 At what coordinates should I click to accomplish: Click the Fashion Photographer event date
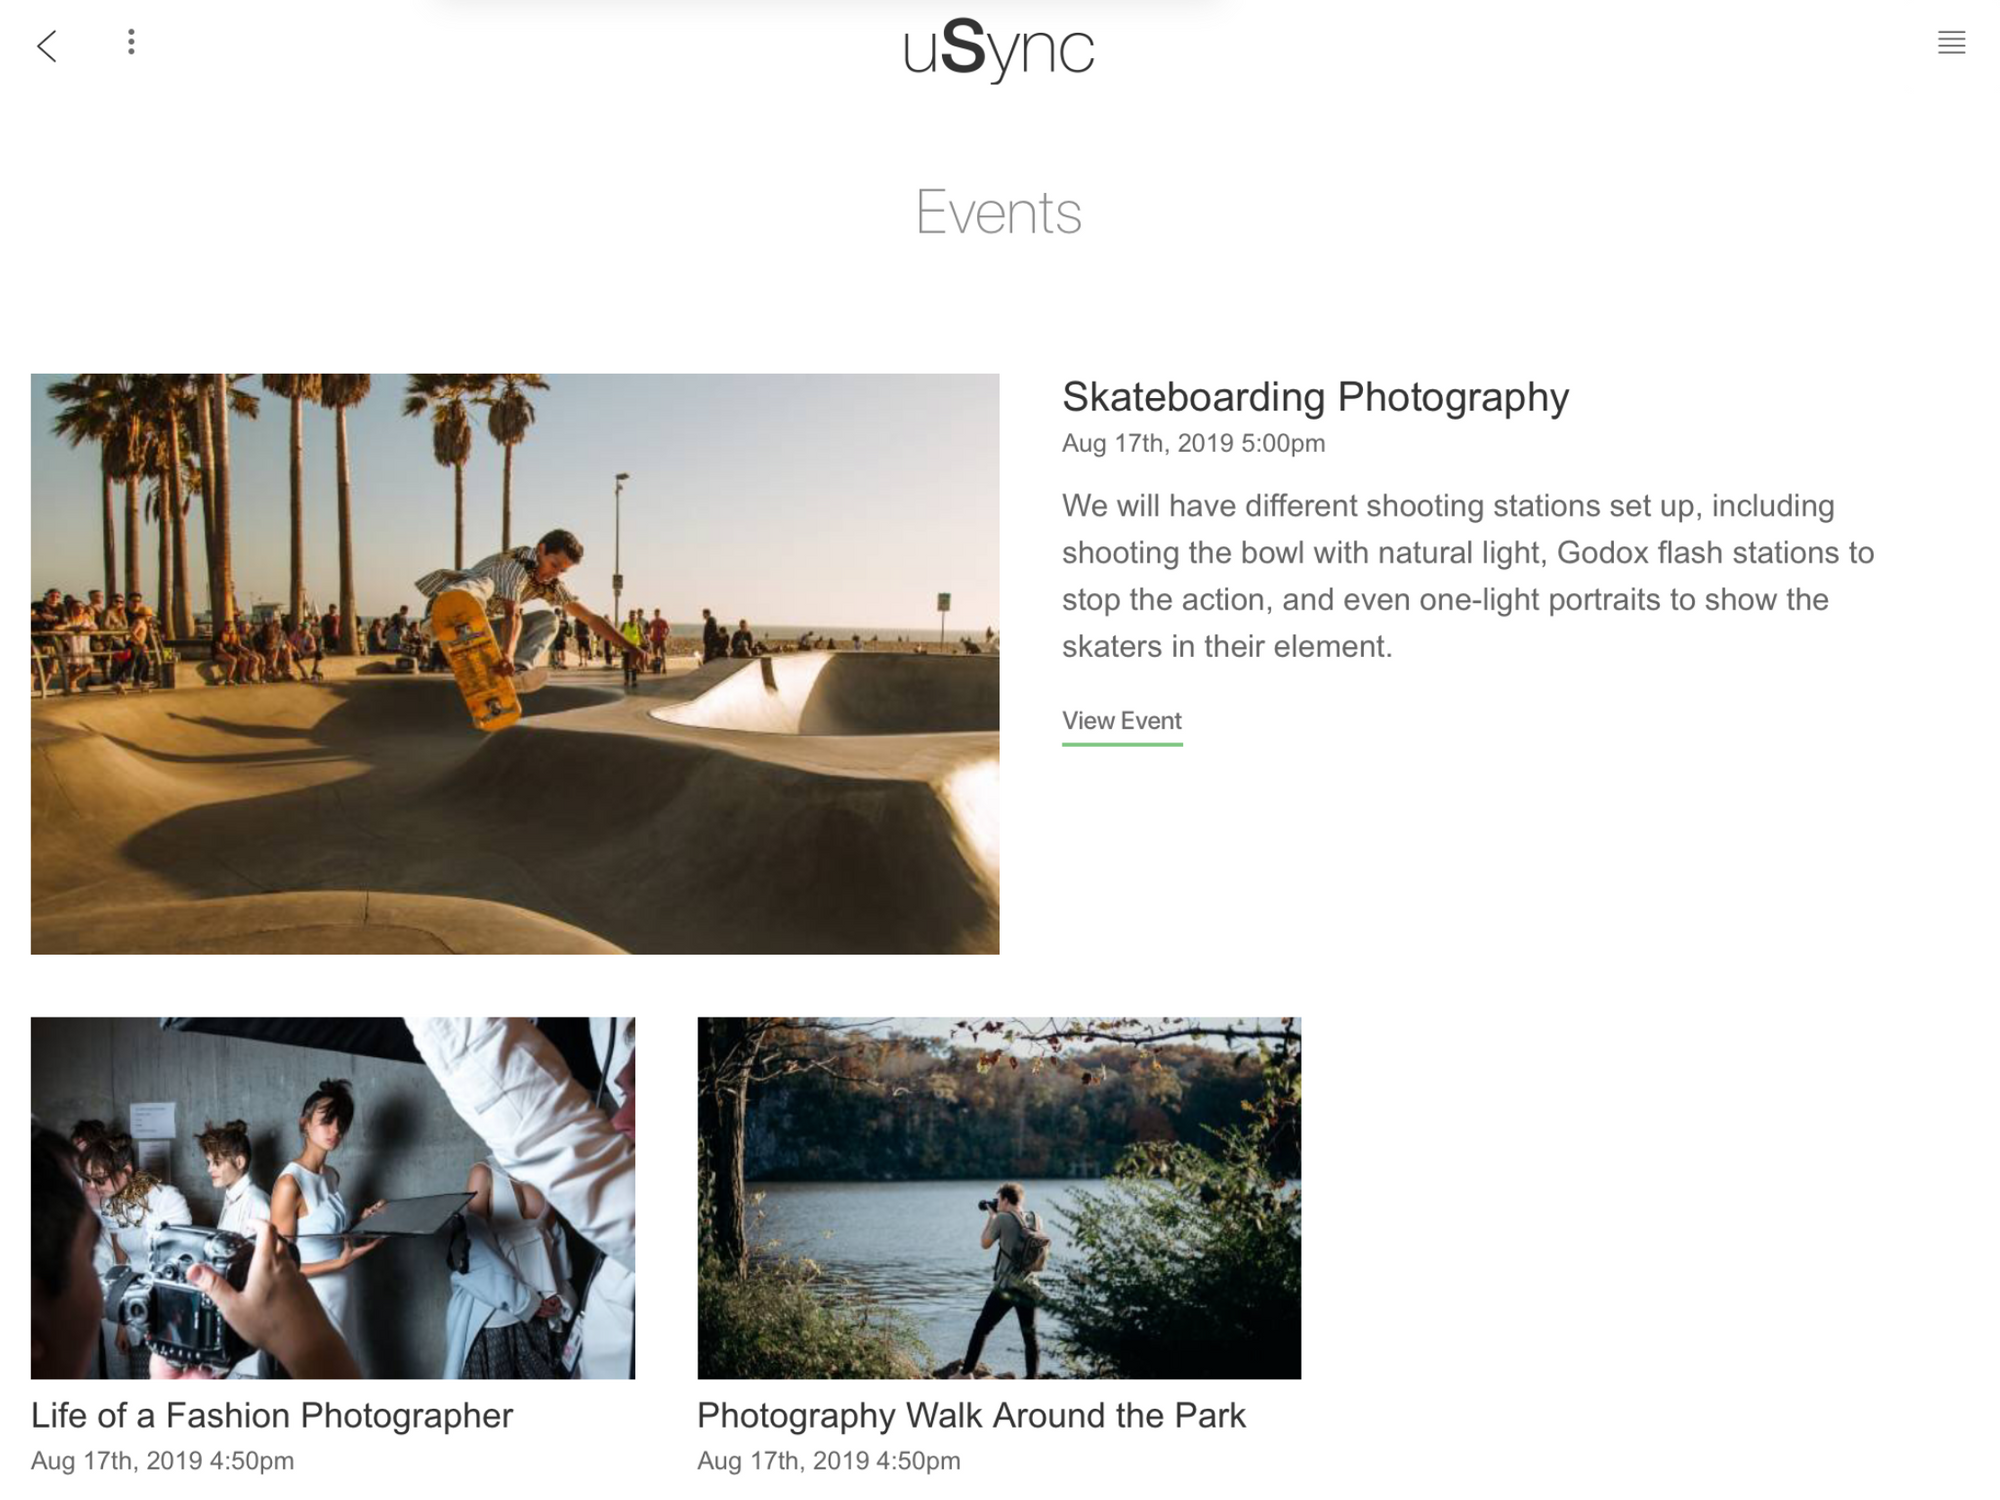pyautogui.click(x=162, y=1461)
